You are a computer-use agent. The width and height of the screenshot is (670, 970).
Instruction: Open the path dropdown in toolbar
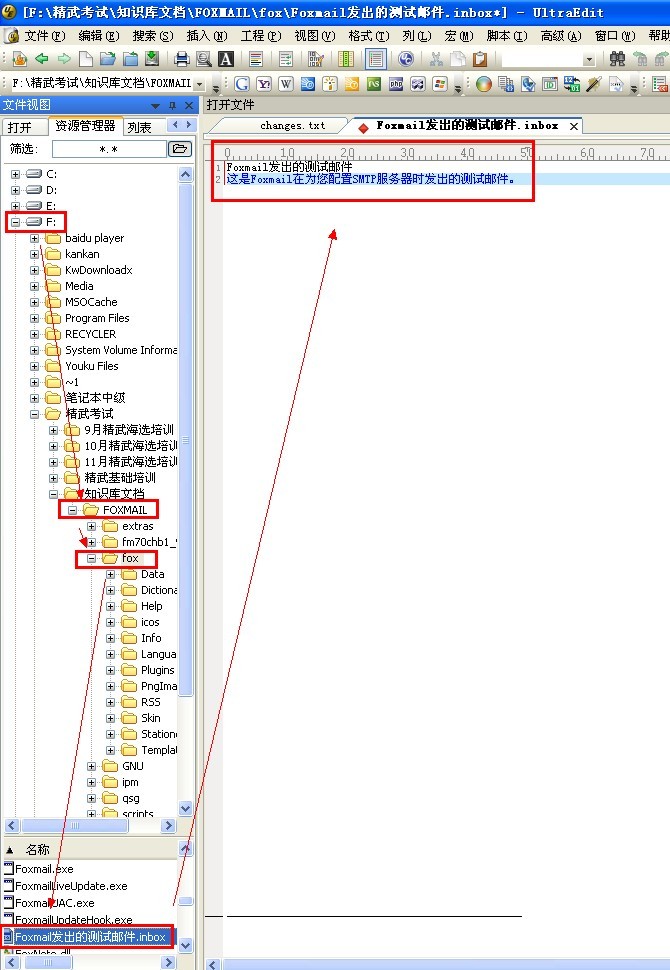pos(200,84)
